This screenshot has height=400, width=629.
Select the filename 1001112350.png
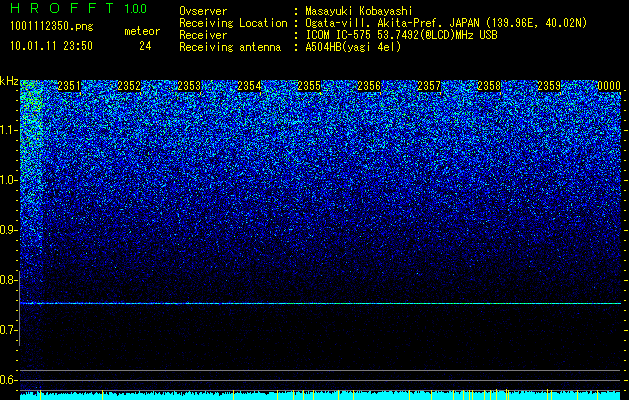click(52, 26)
